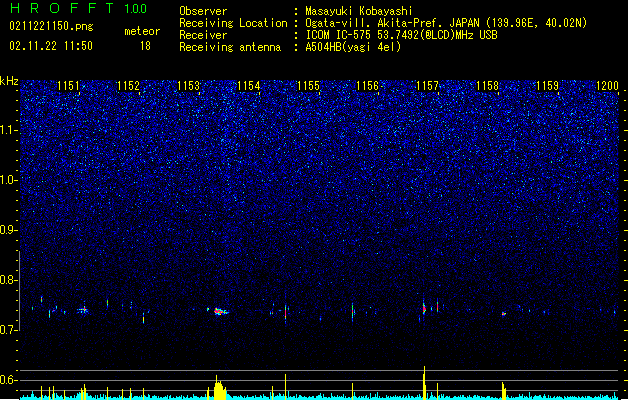Click the 1158 time marker

487,85
